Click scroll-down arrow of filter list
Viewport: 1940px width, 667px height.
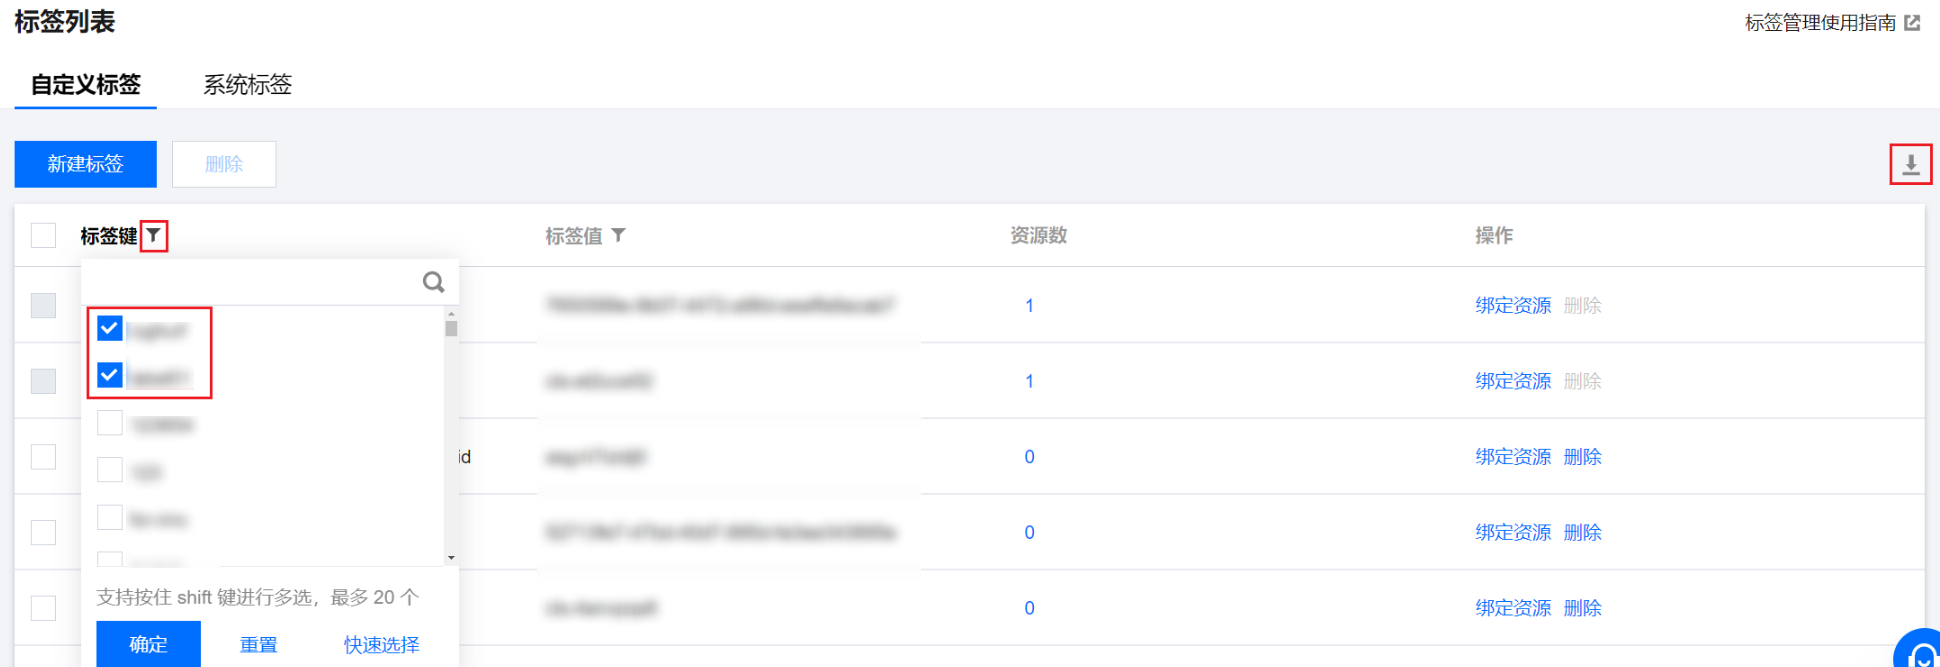point(451,558)
